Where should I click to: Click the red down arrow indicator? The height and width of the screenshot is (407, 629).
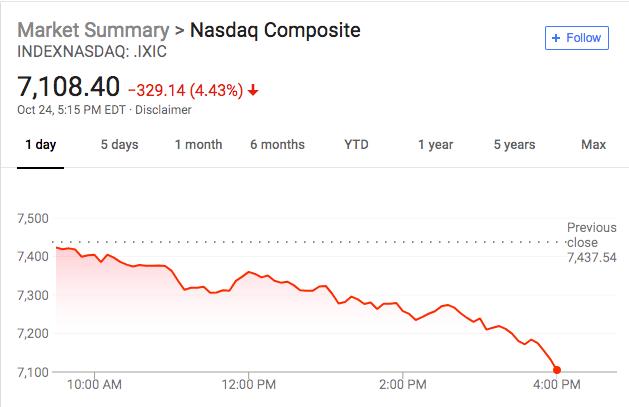(254, 90)
